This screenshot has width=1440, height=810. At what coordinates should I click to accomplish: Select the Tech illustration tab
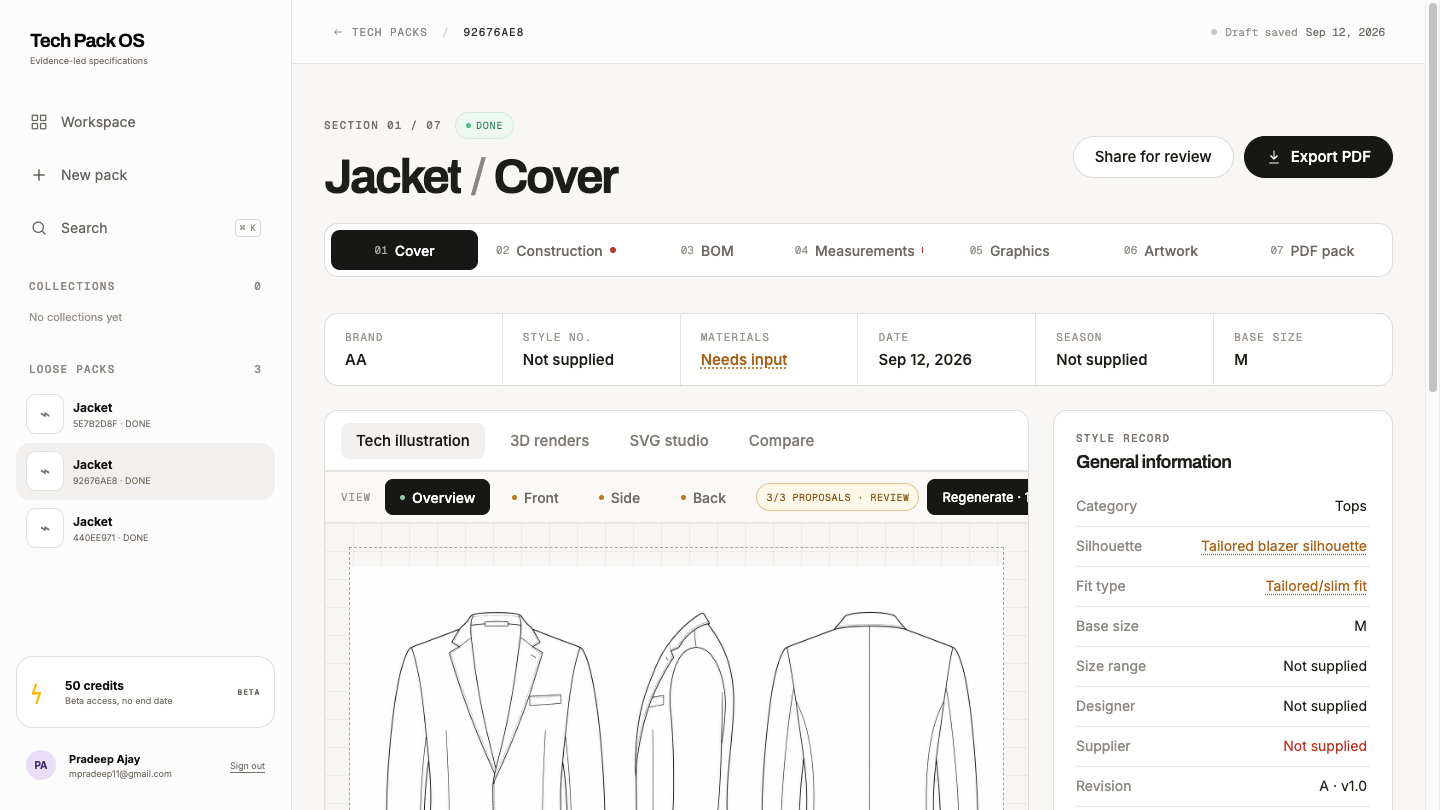pos(413,441)
